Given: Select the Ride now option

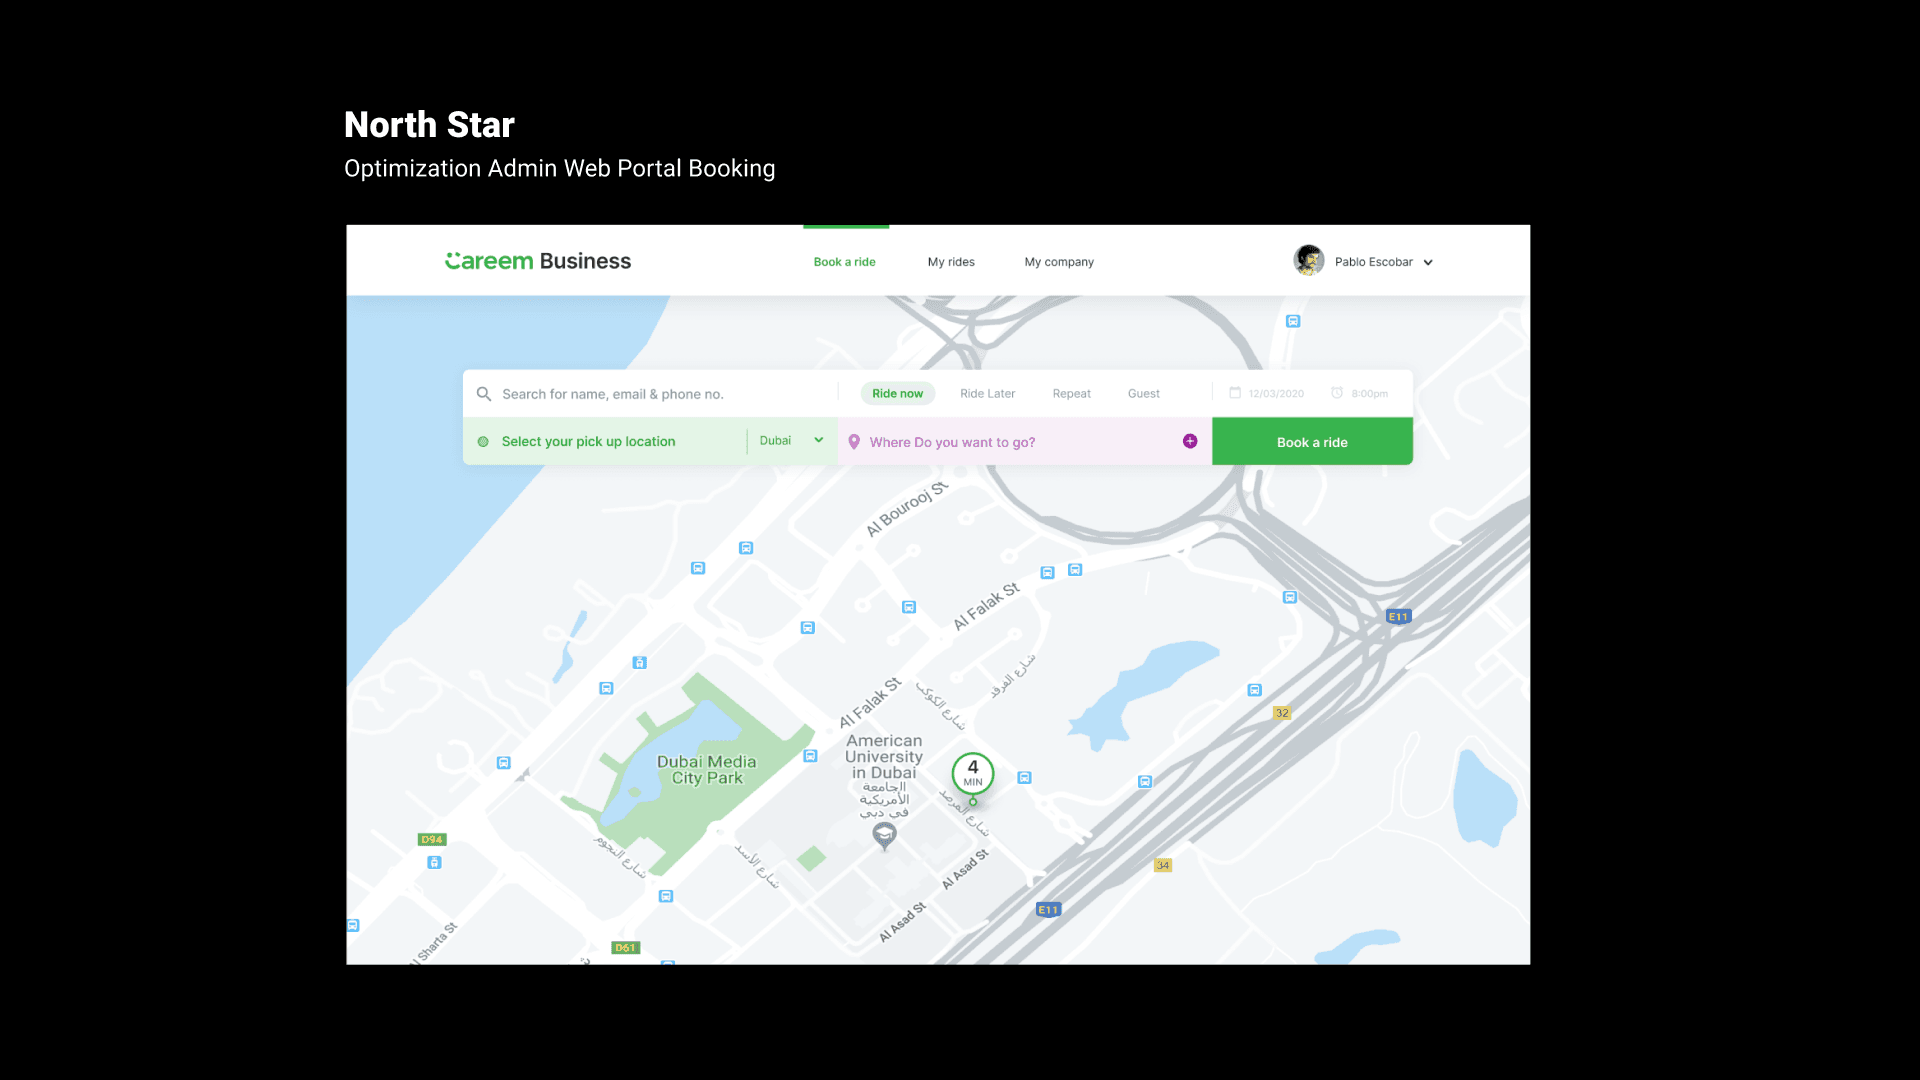Looking at the screenshot, I should click(898, 394).
